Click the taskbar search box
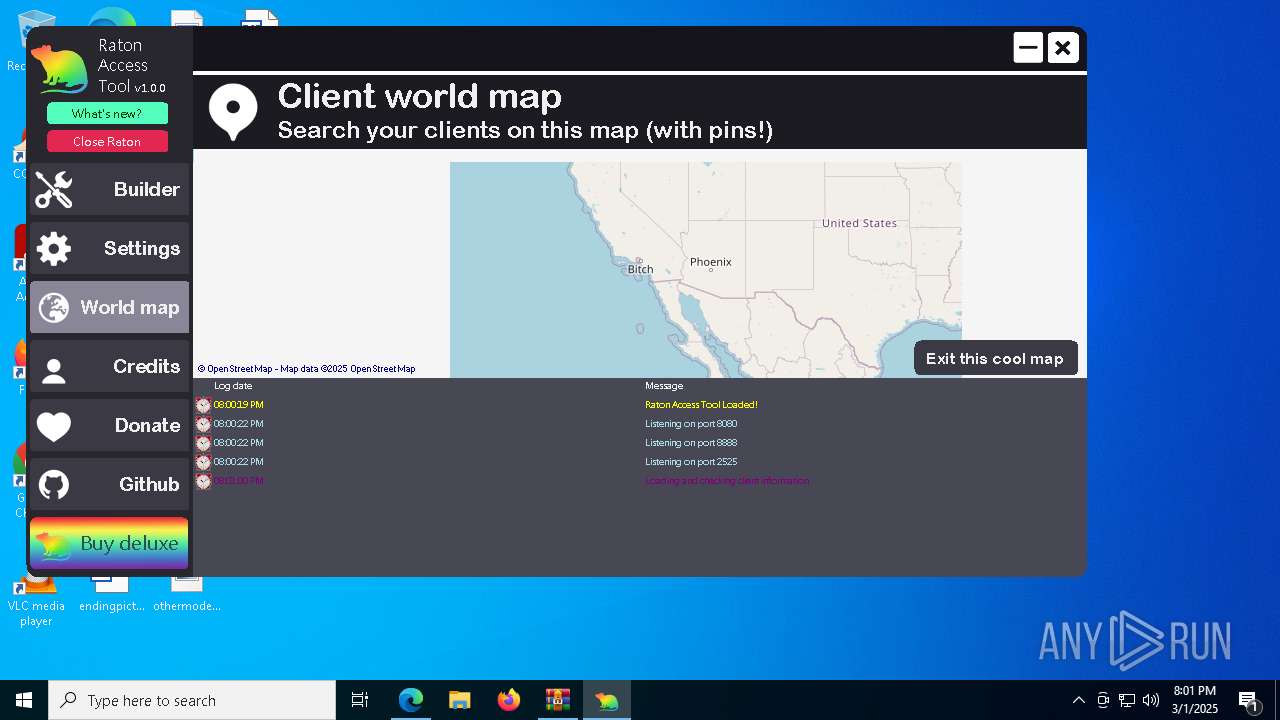Screen dimensions: 1280x720 point(192,700)
